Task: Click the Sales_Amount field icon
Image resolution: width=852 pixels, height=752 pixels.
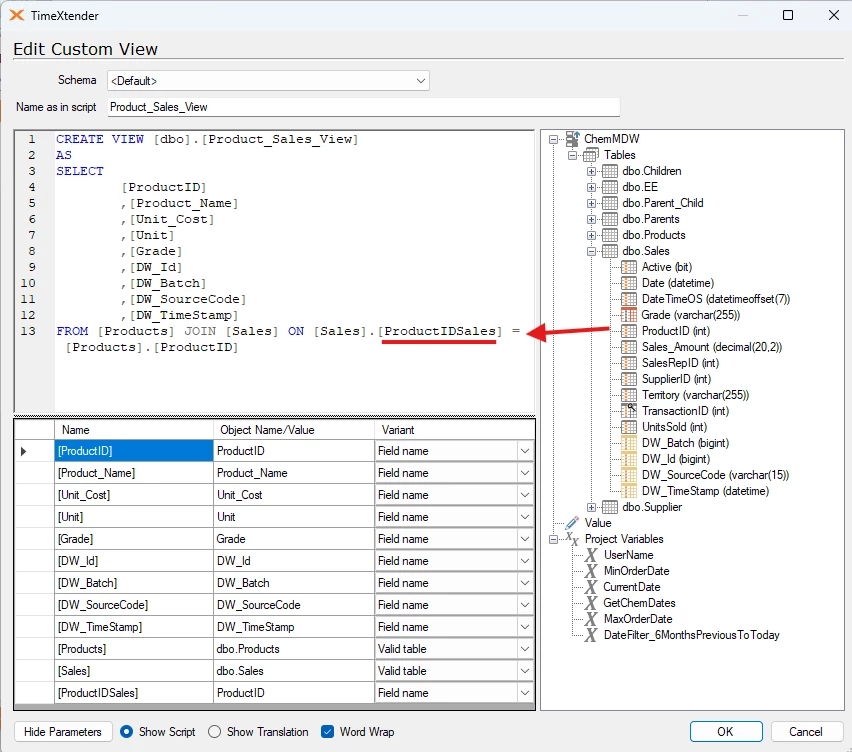Action: click(x=629, y=347)
